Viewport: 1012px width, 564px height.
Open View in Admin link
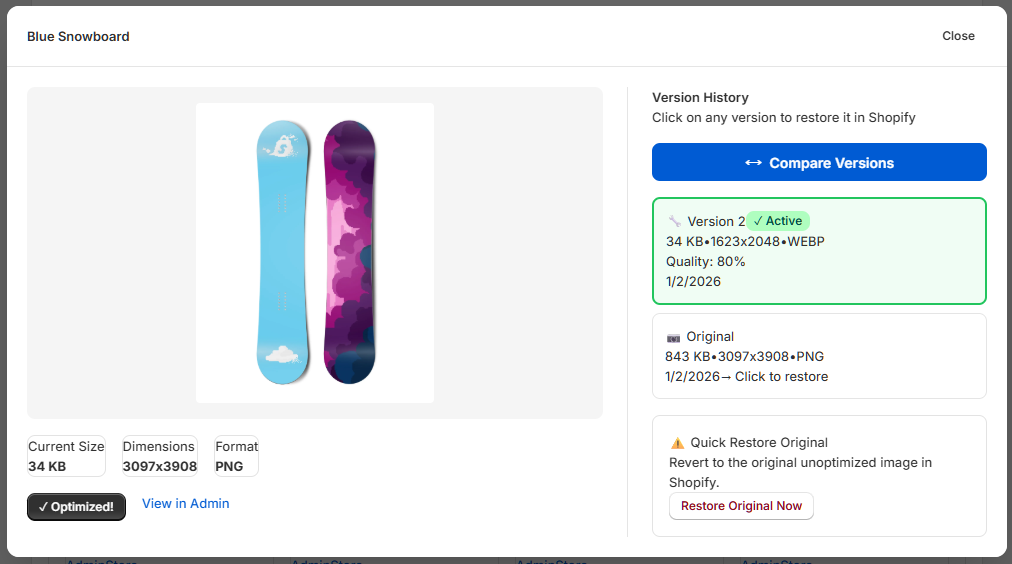pos(185,503)
